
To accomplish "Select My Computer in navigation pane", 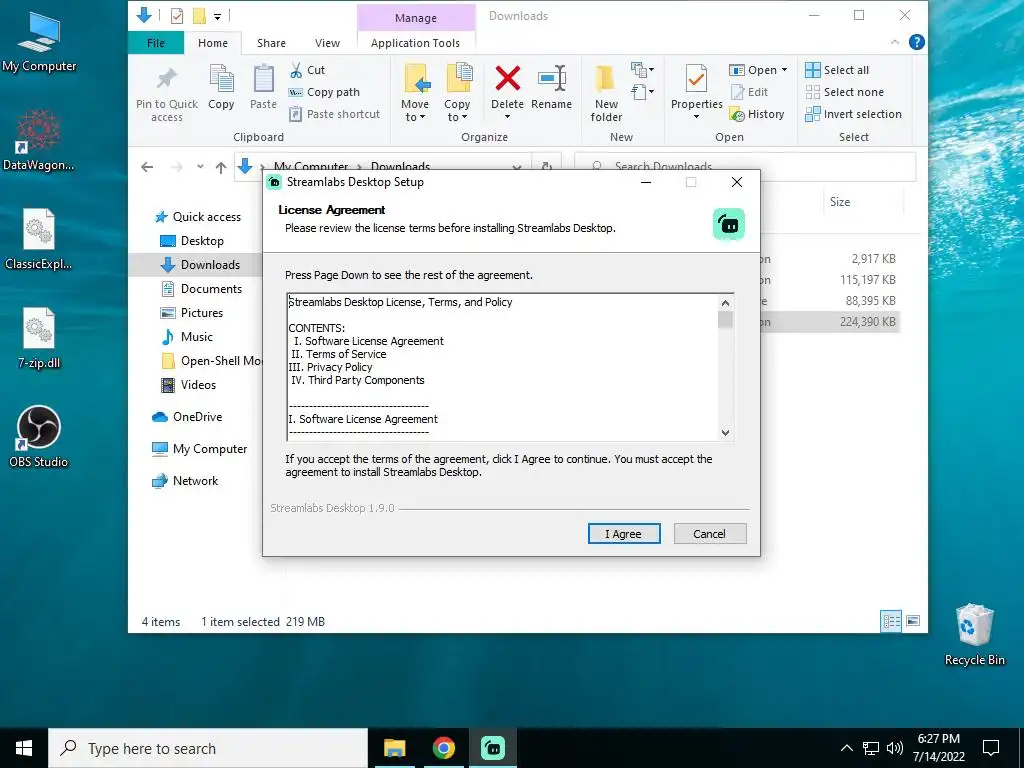I will [199, 449].
